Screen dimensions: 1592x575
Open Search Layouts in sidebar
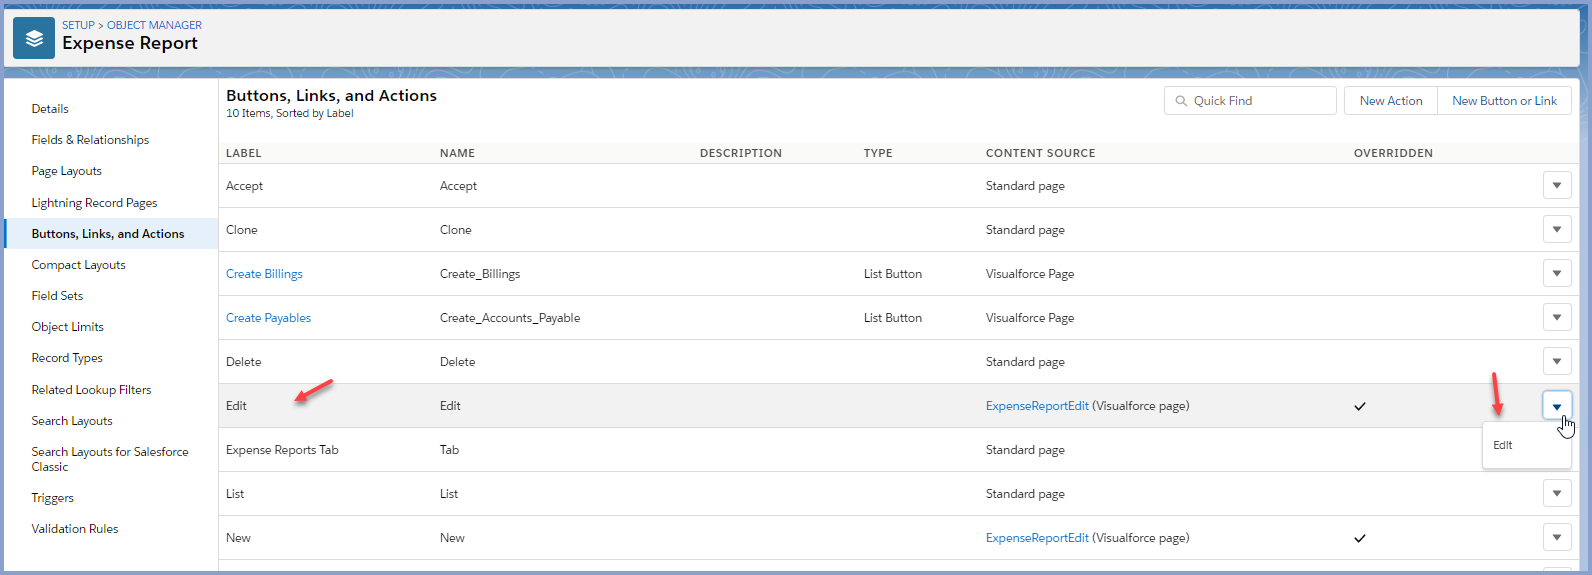click(72, 421)
